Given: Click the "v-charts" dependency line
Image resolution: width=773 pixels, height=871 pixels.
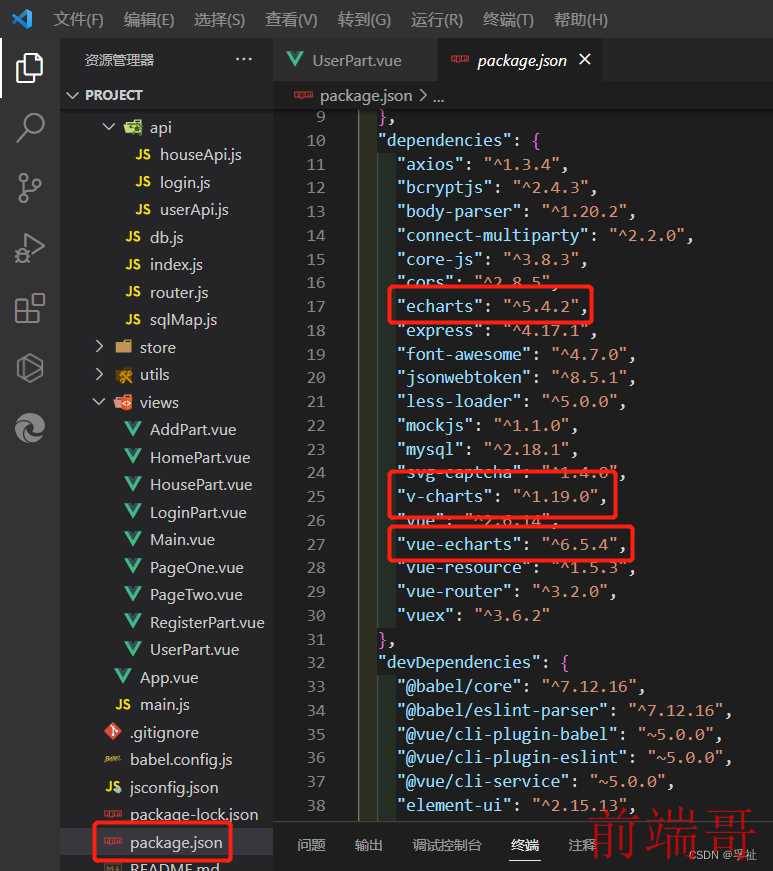Looking at the screenshot, I should (x=502, y=497).
